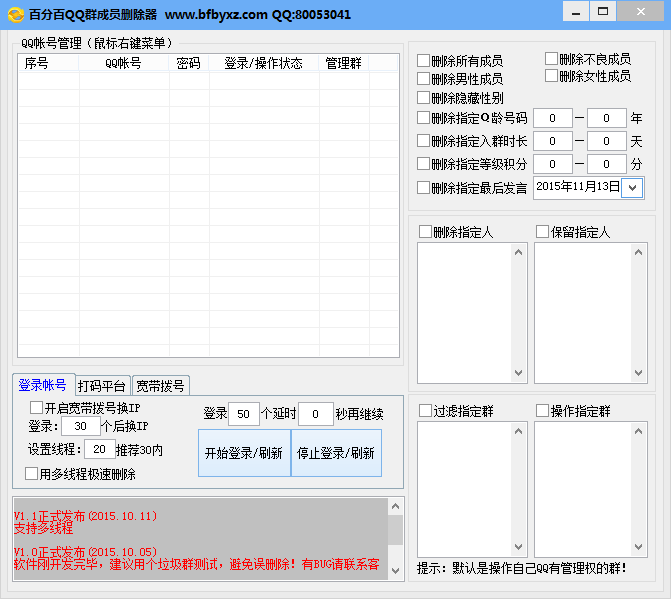Click the 延时 seconds input field

(x=315, y=414)
